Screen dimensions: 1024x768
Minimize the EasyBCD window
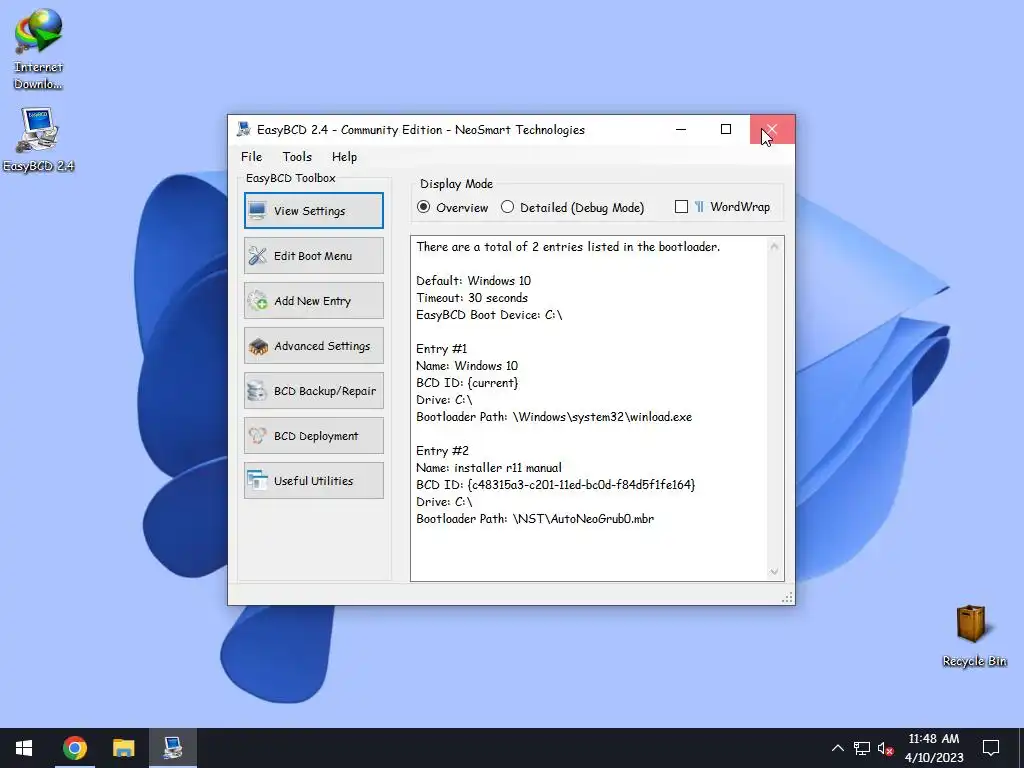click(x=681, y=129)
